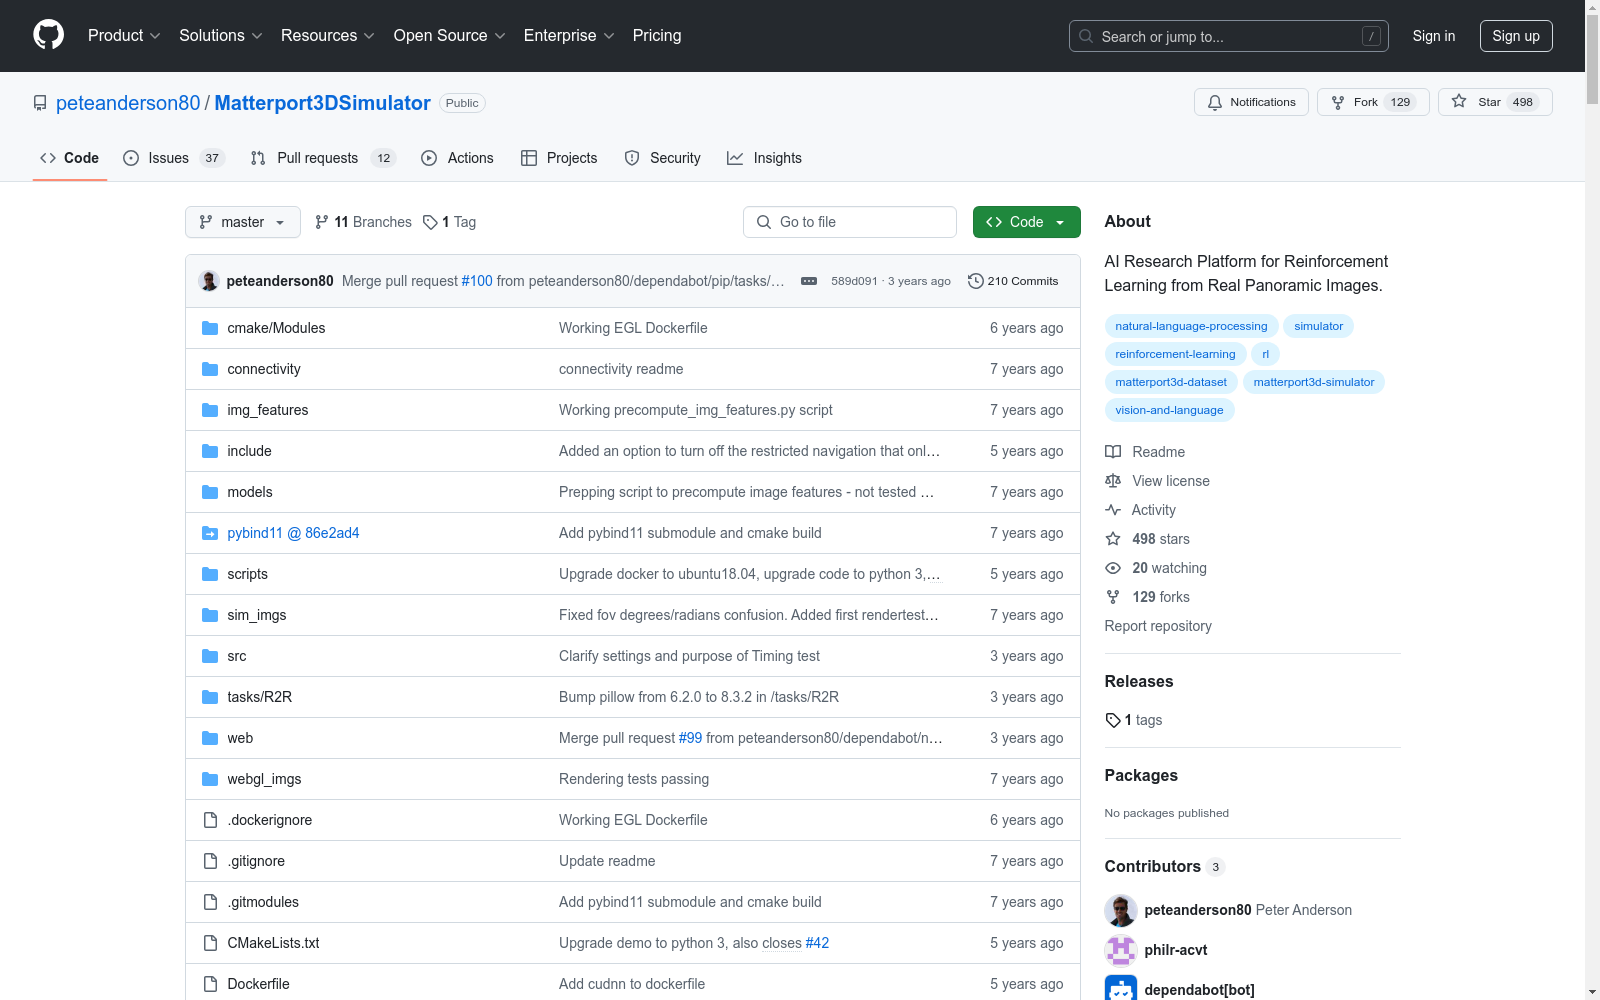Switch to the Issues tab
The height and width of the screenshot is (1000, 1600).
coord(174,158)
